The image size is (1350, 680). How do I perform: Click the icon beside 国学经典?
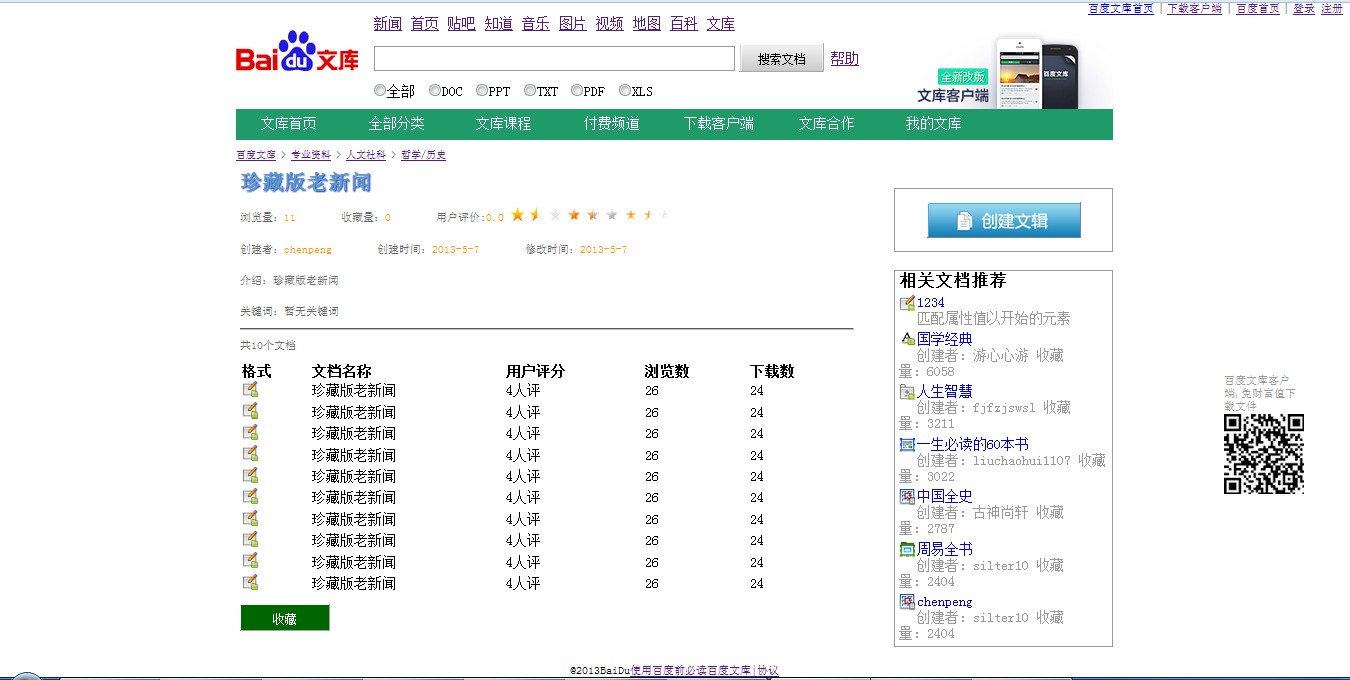(907, 339)
